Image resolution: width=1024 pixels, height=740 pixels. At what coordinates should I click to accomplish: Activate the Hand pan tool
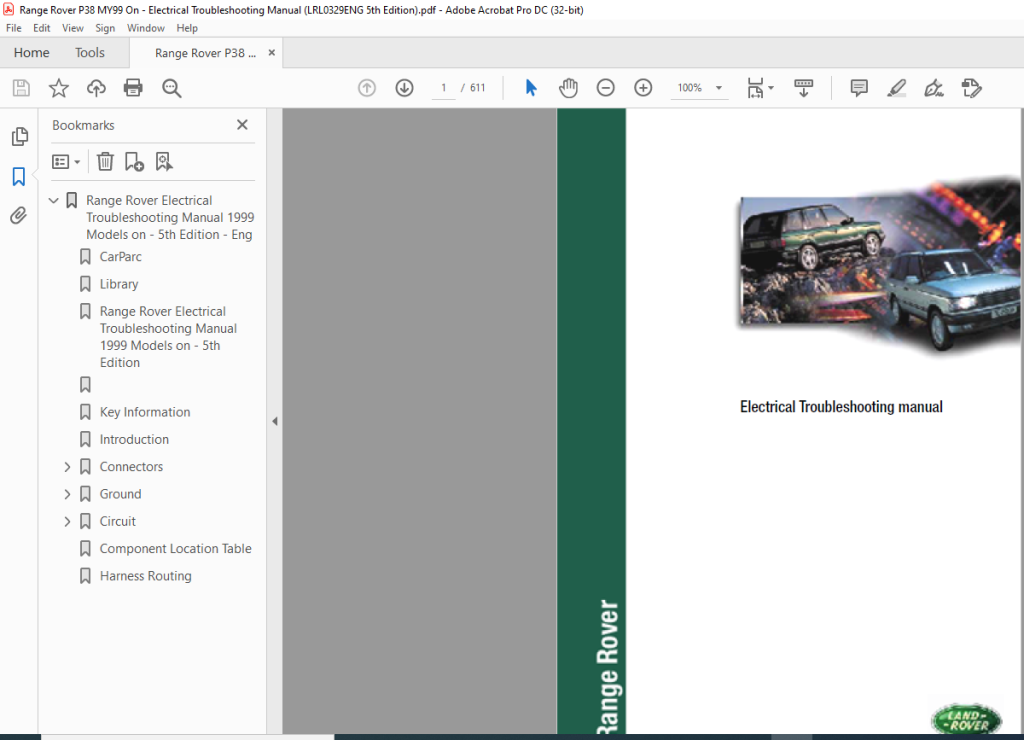(x=568, y=88)
